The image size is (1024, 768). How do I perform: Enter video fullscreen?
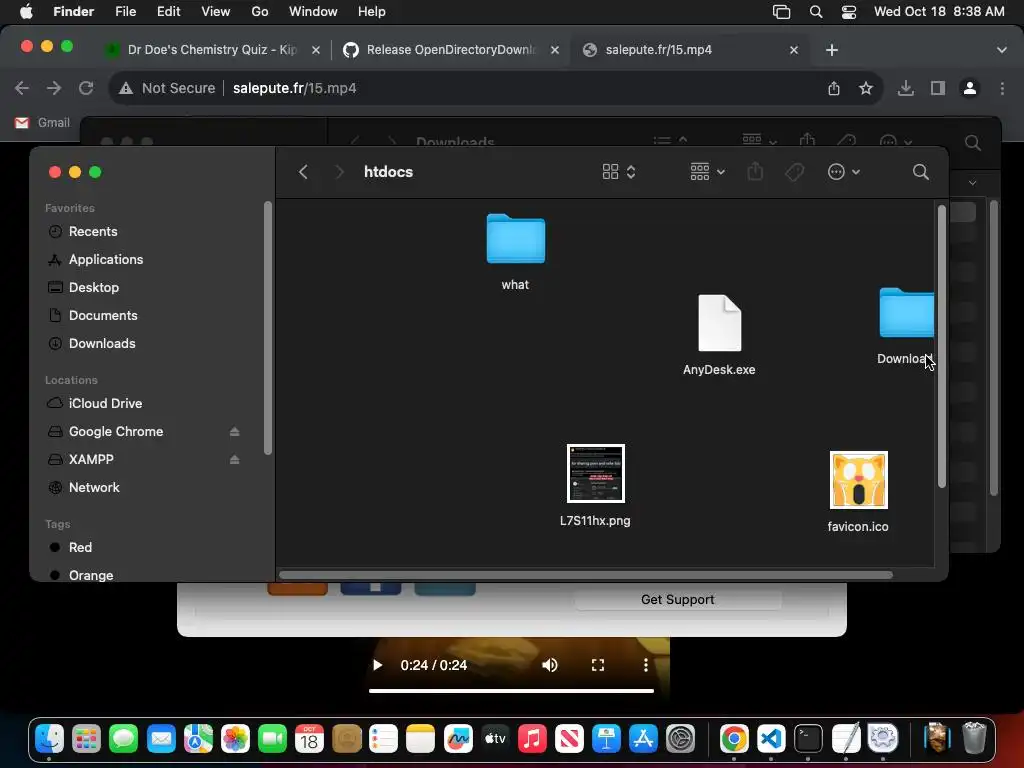pyautogui.click(x=598, y=665)
